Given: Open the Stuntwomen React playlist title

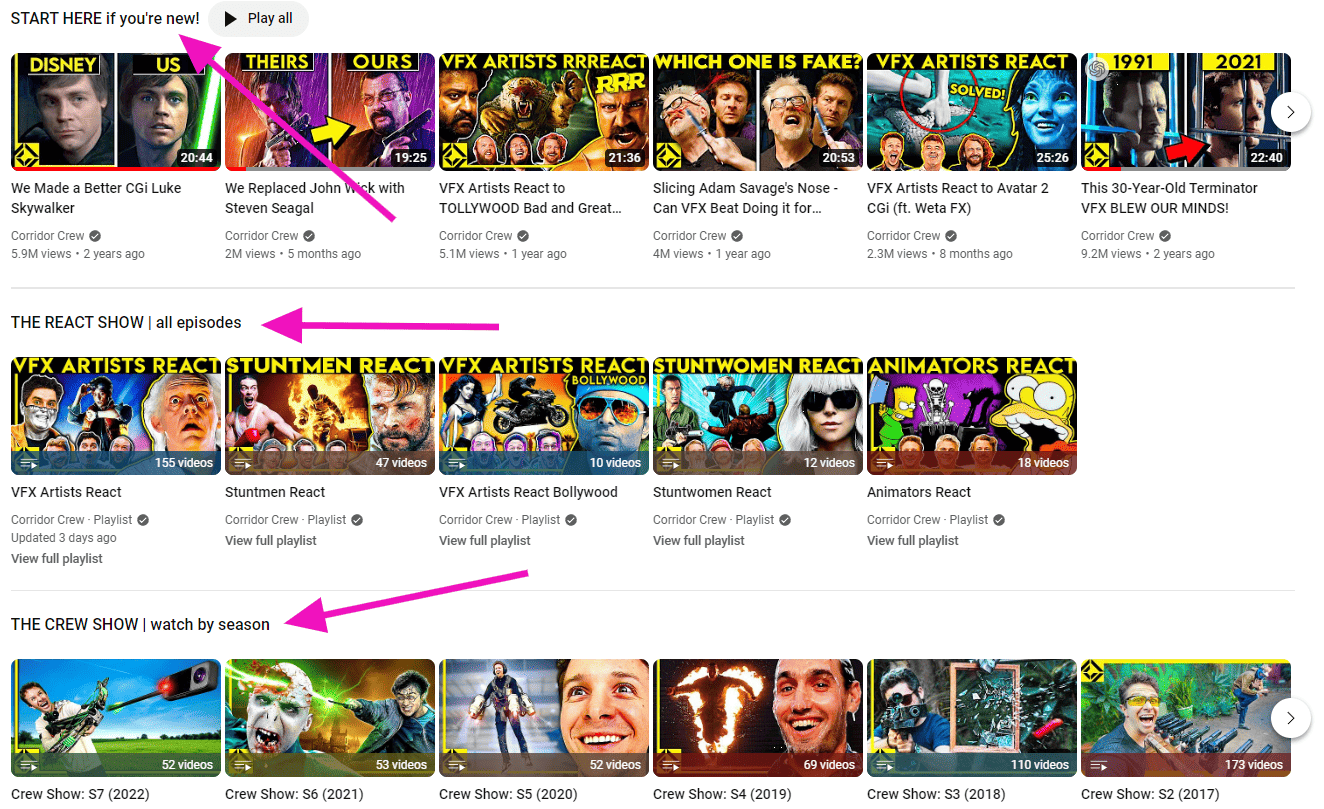Looking at the screenshot, I should pyautogui.click(x=712, y=492).
